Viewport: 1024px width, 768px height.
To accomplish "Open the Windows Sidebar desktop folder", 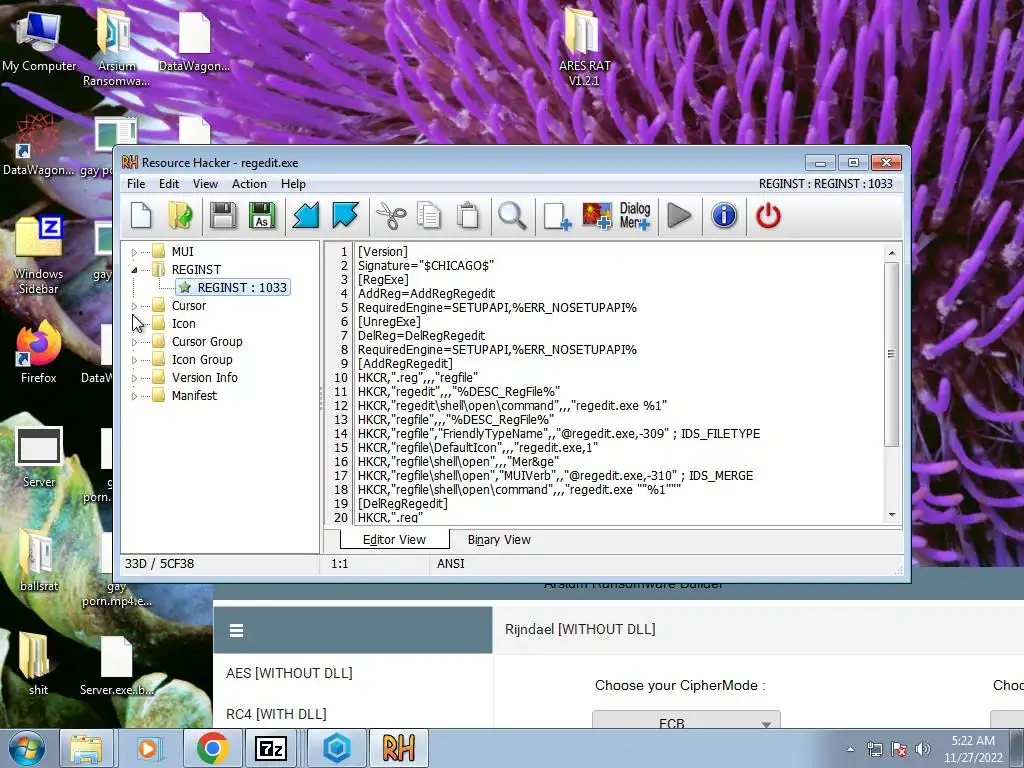I will (39, 255).
